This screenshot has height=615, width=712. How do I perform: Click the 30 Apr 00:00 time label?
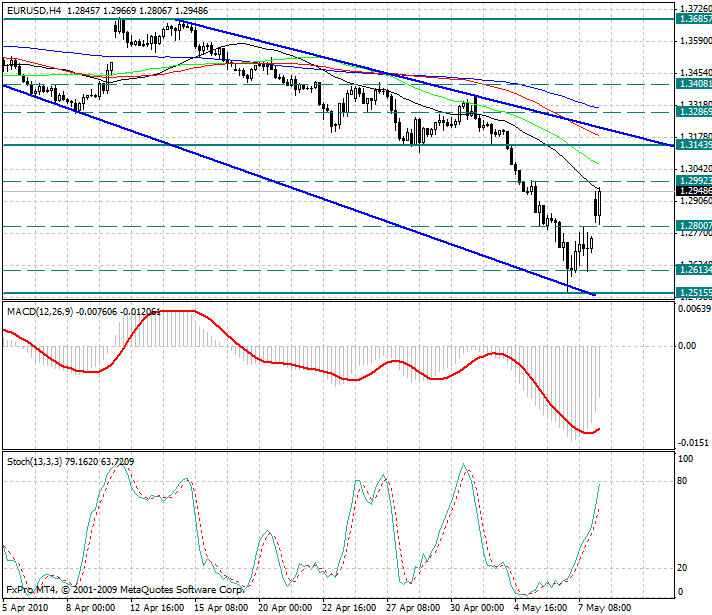pyautogui.click(x=477, y=608)
